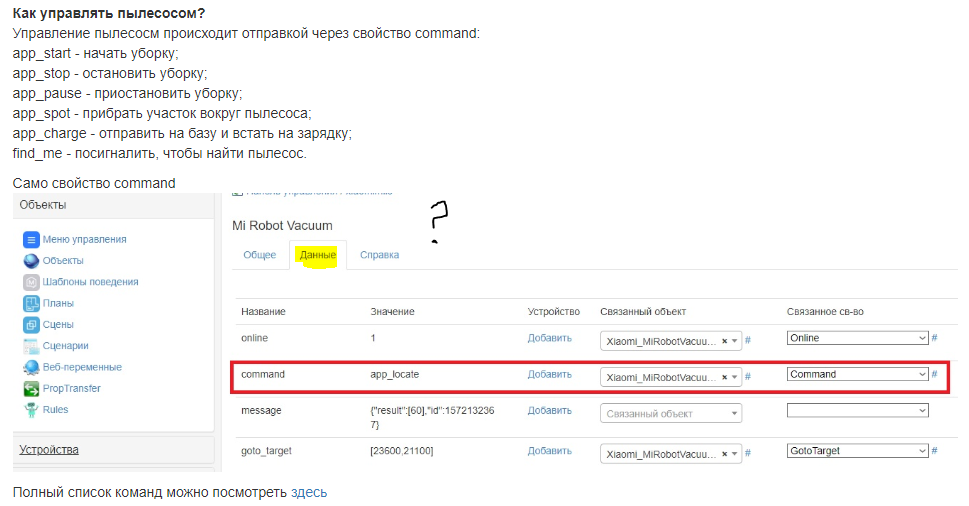The image size is (969, 506).
Task: Click the hash link beside Command dropdown
Action: point(935,374)
